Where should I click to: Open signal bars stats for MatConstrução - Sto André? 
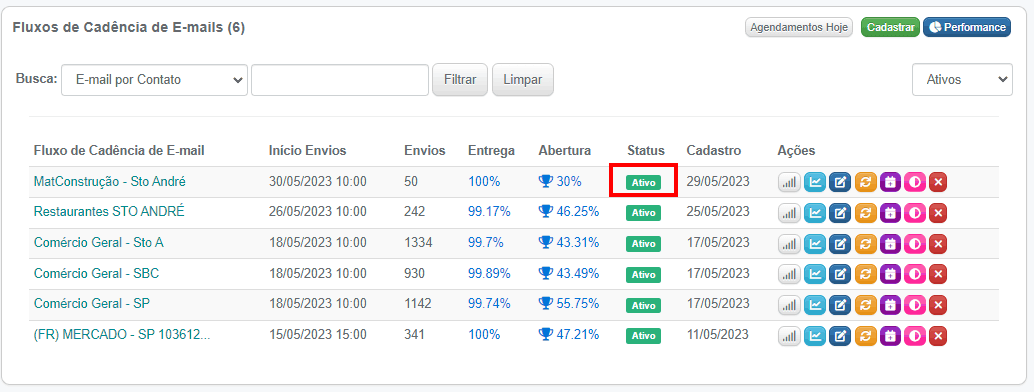tap(789, 182)
